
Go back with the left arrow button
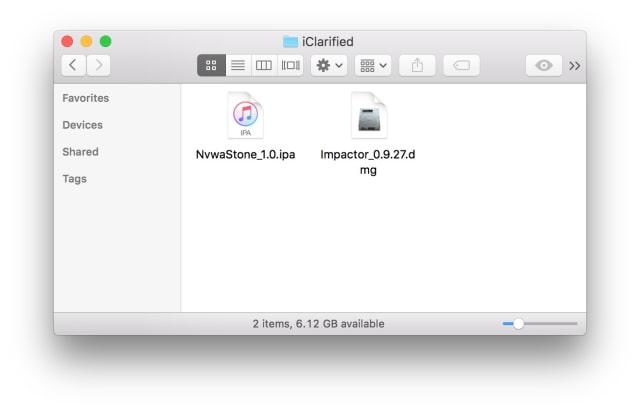(x=74, y=65)
